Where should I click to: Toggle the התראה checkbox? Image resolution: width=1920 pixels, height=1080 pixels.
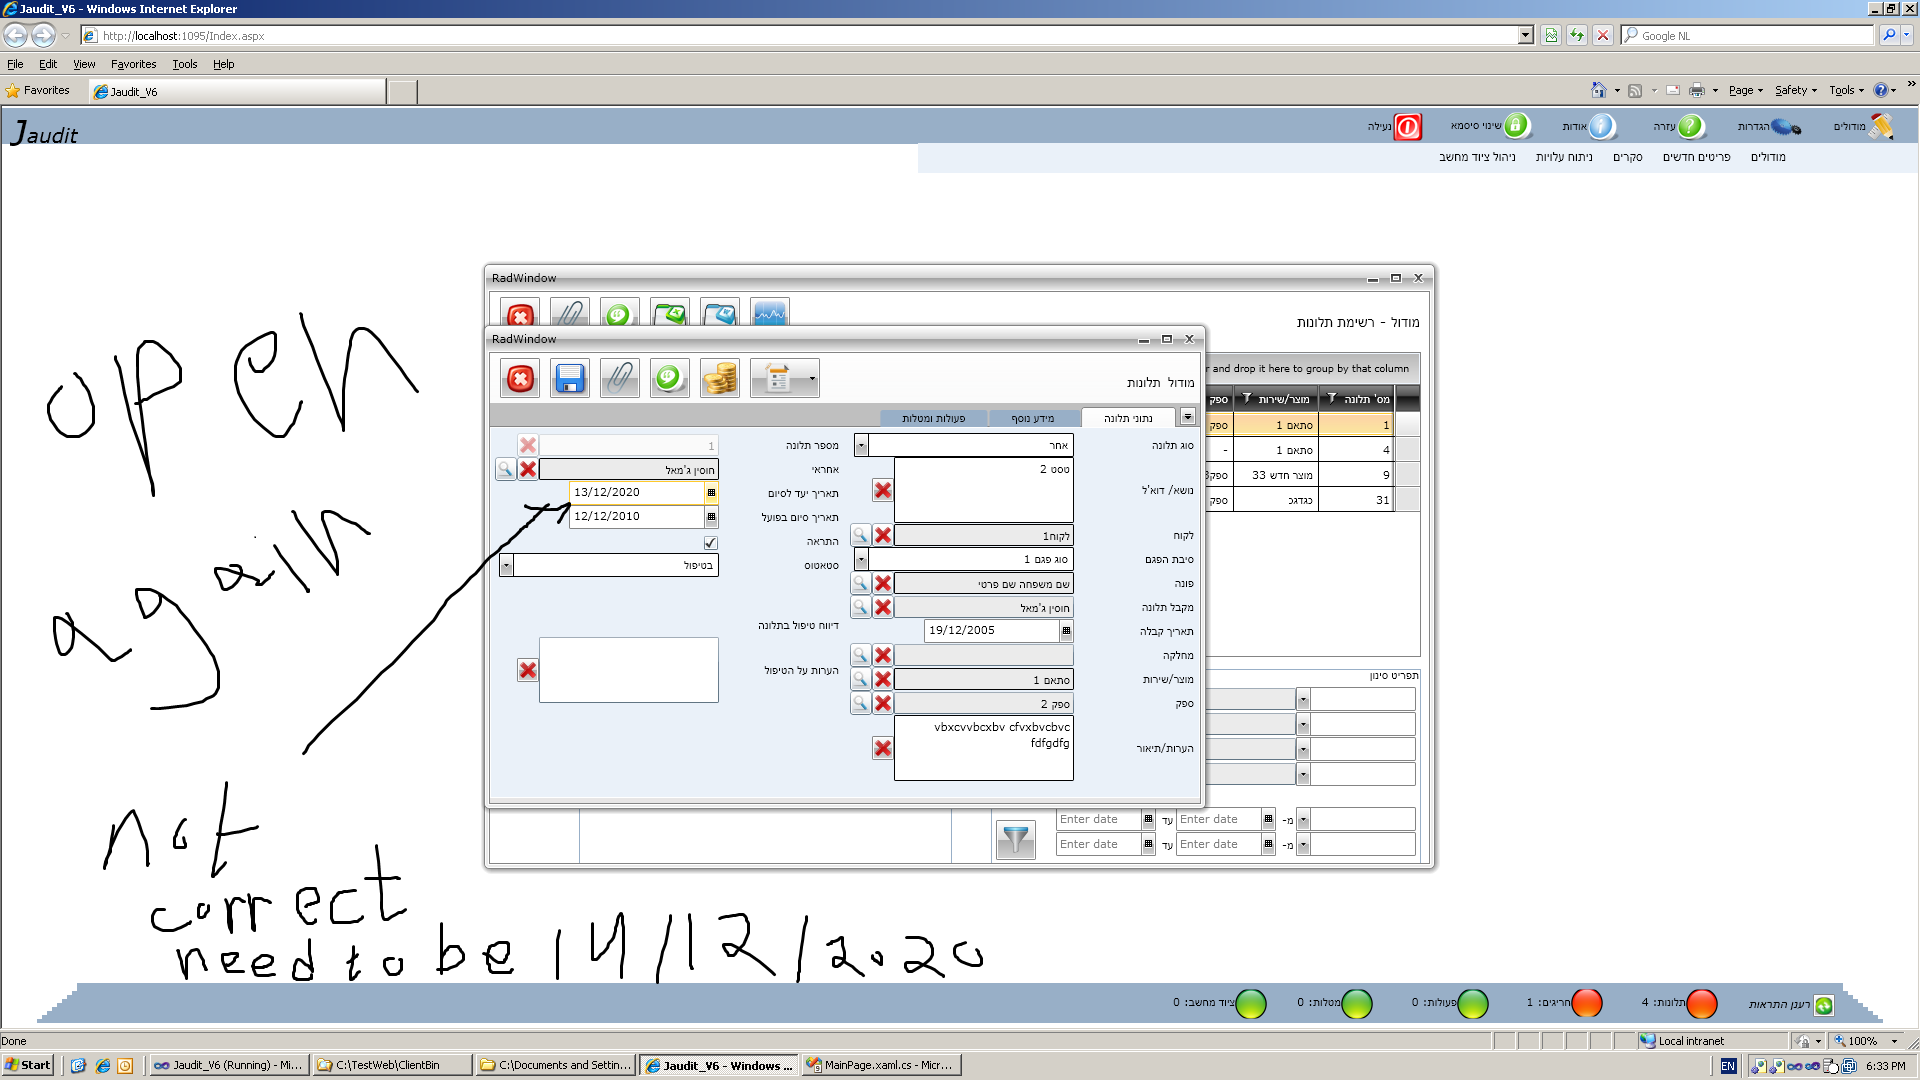[710, 542]
